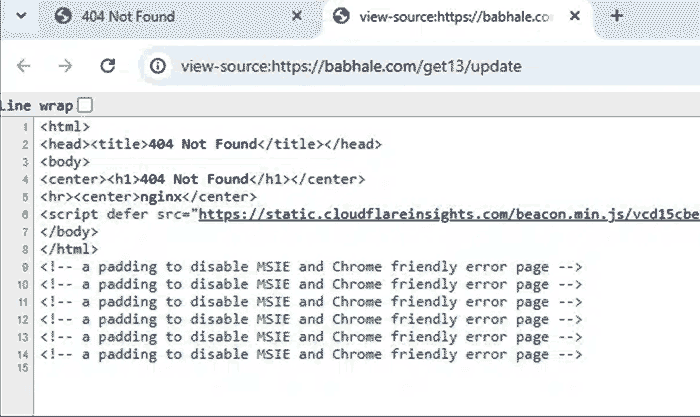The image size is (700, 417).
Task: Go back using the back arrow
Action: point(24,66)
